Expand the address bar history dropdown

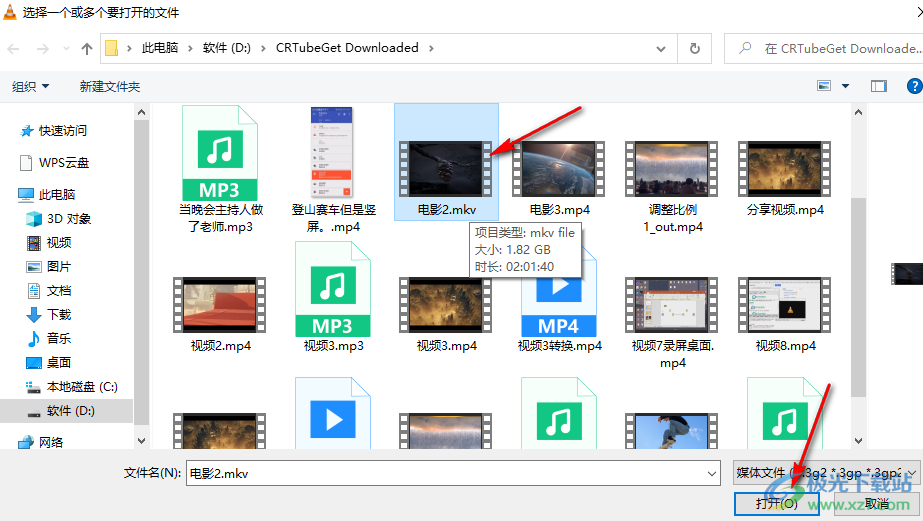coord(661,49)
